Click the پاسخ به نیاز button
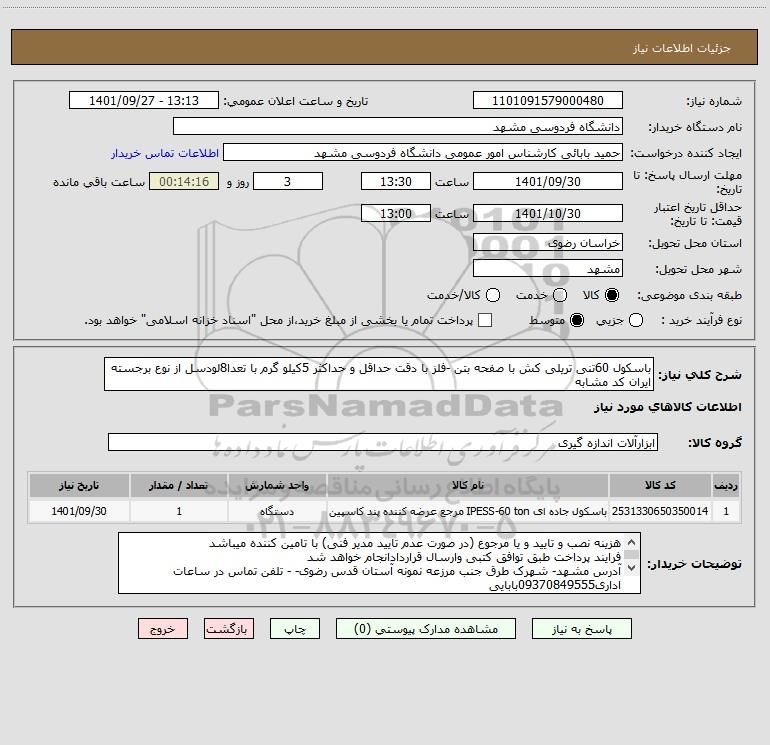Viewport: 770px width, 745px height. [581, 629]
